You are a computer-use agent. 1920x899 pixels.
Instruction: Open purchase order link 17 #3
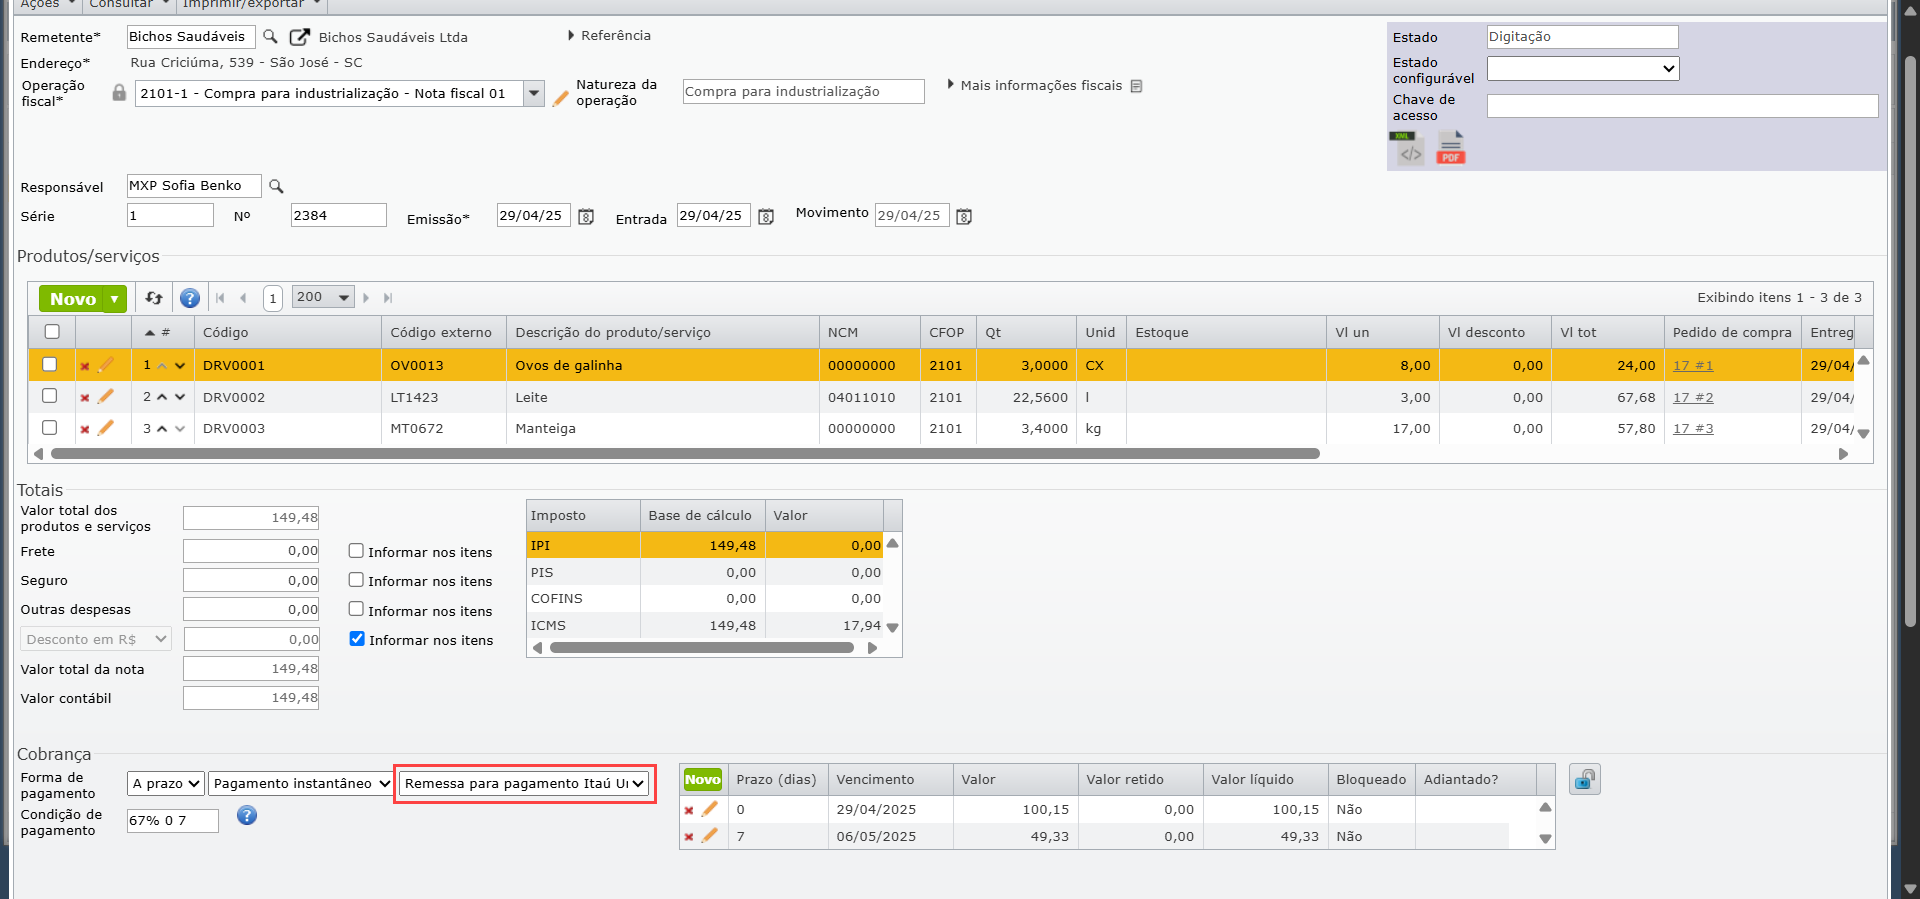[1693, 429]
